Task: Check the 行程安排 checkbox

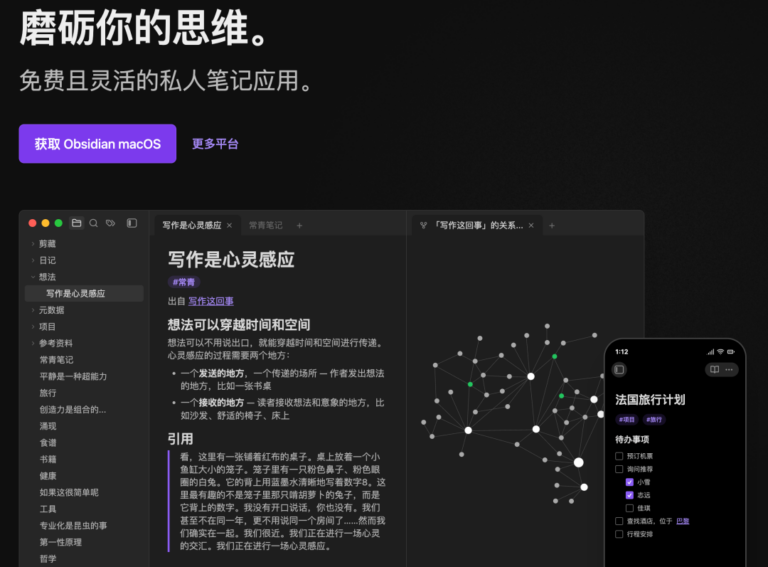Action: point(619,534)
